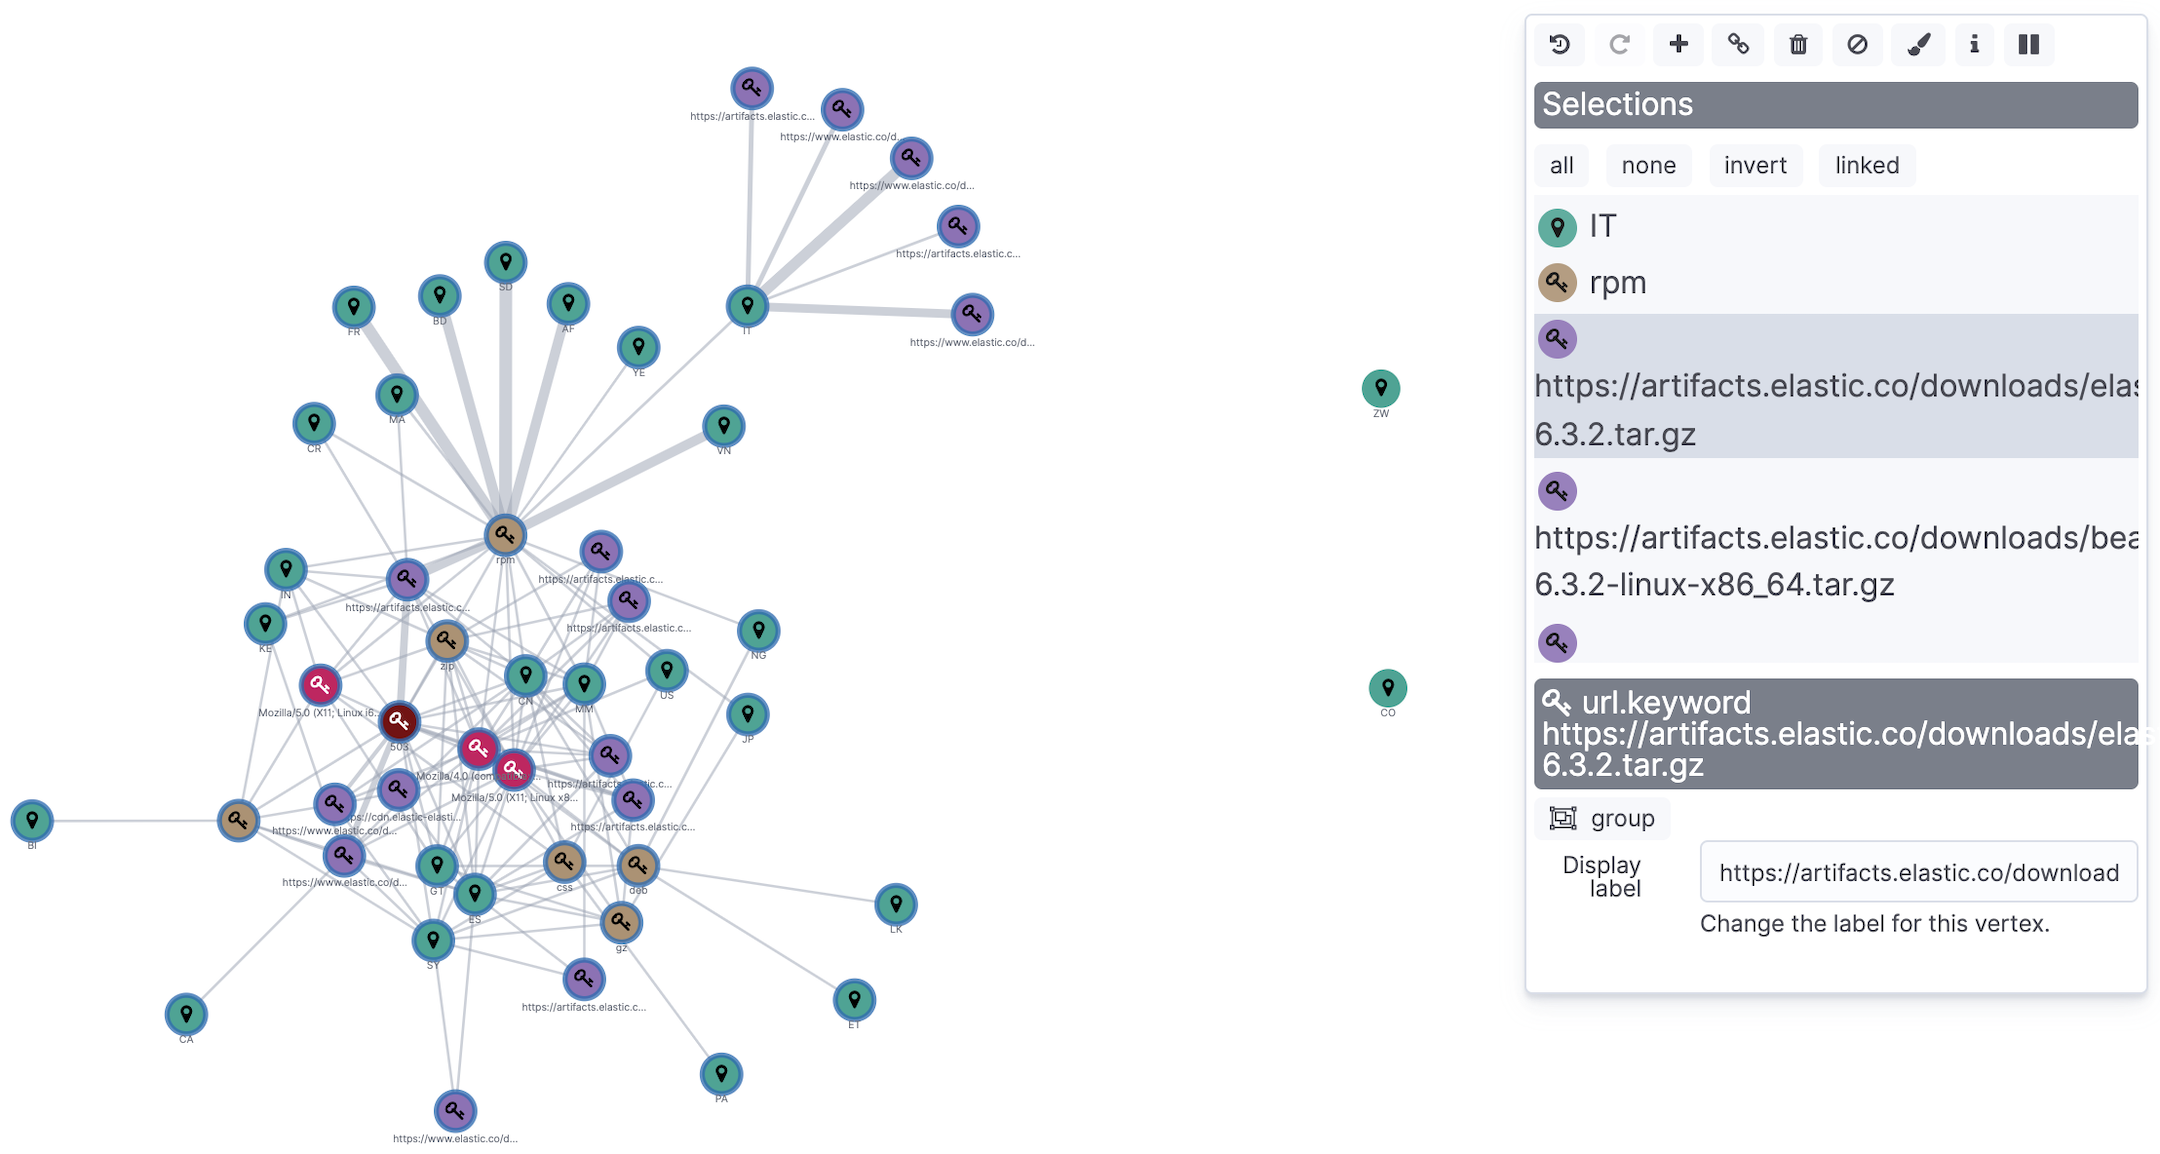Clear the selection with none
Viewport: 2160px width, 1154px height.
[1648, 165]
